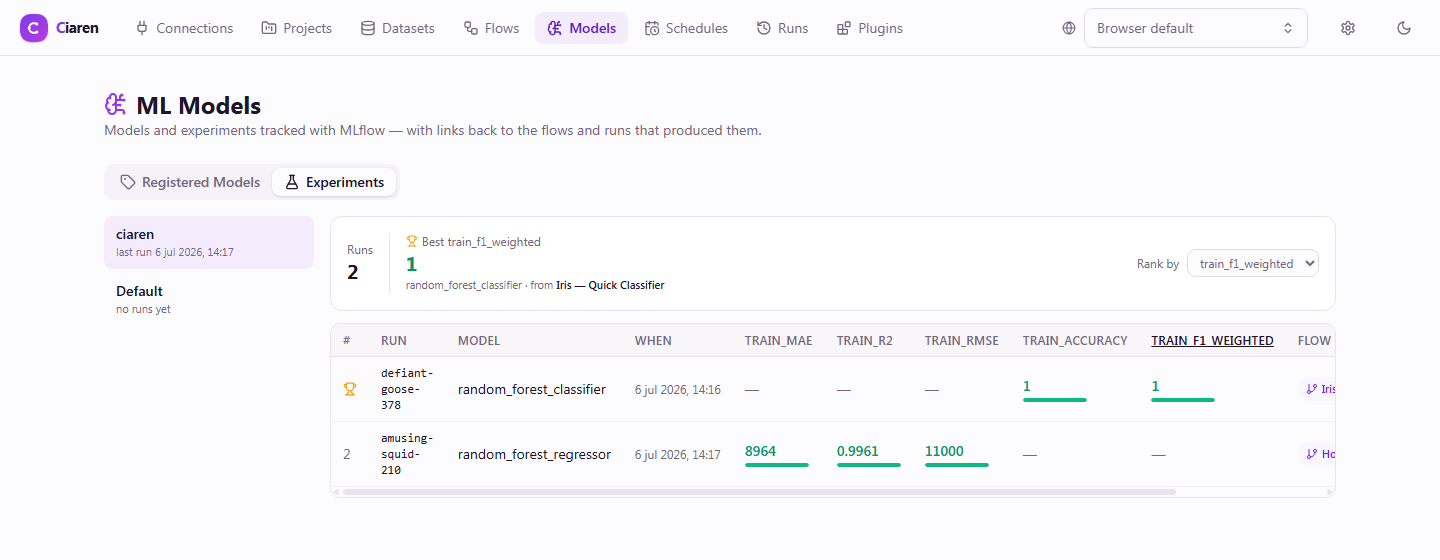Go to the Datasets page

pos(397,28)
